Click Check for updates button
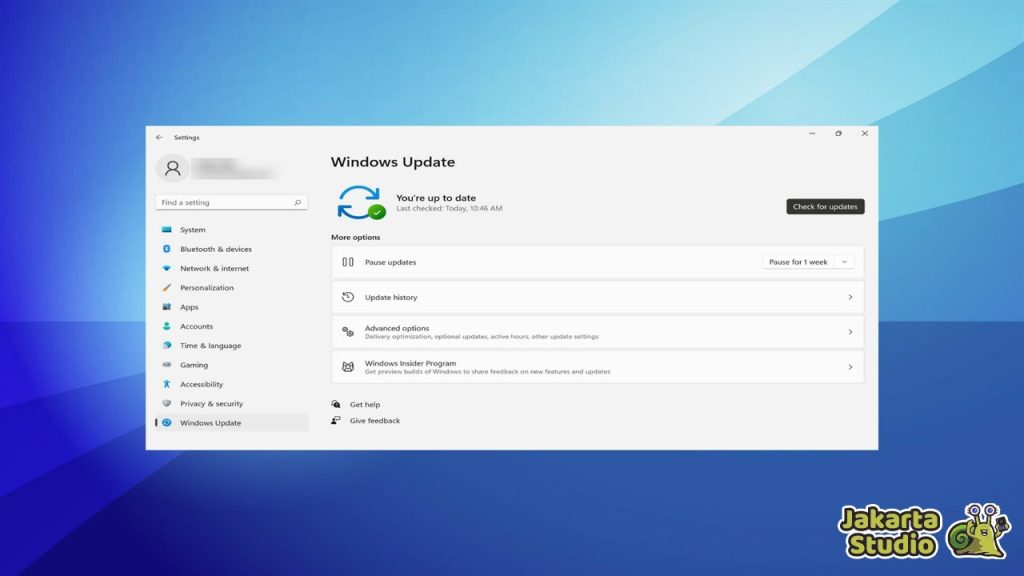1024x576 pixels. click(825, 206)
